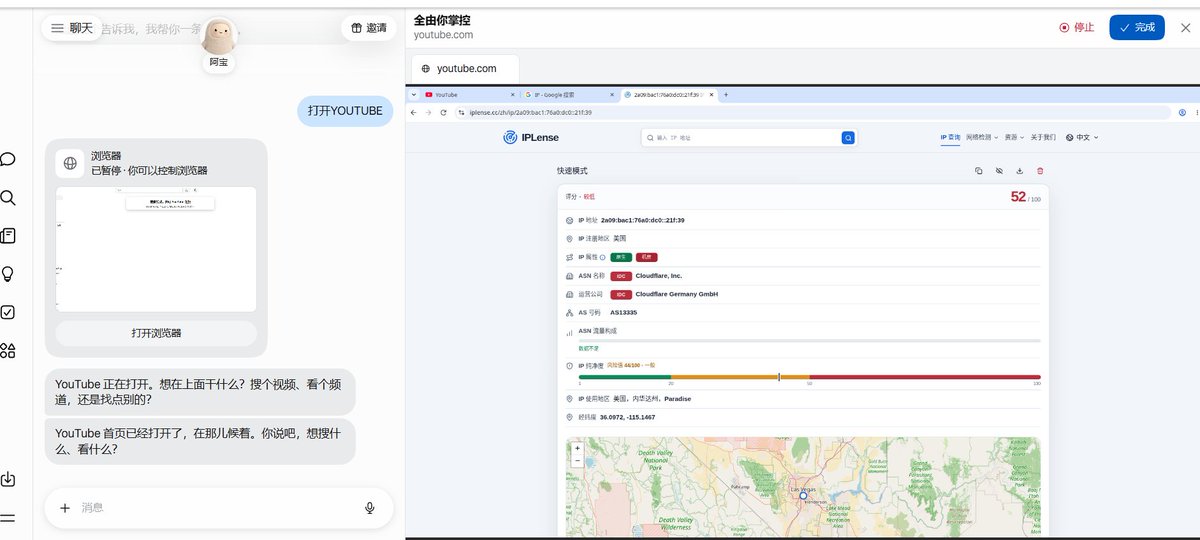Click the iplense.cc address bar

coord(814,112)
